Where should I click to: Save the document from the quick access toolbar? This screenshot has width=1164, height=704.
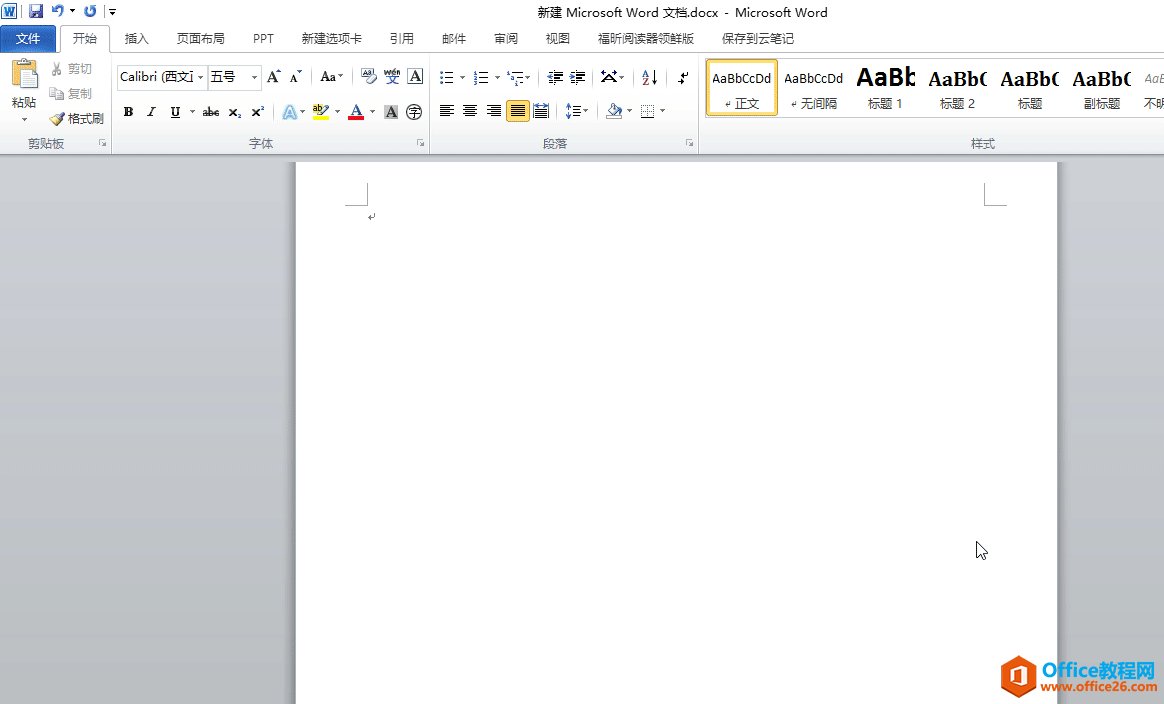[36, 11]
